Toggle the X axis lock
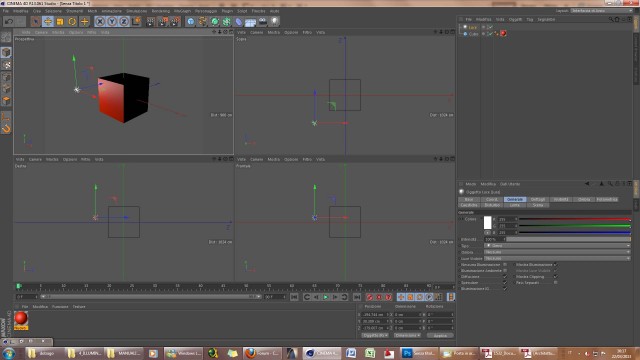 [100, 21]
